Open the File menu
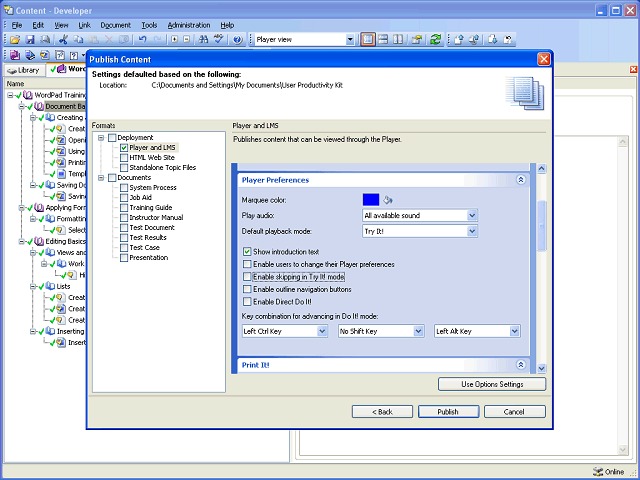 (17, 25)
